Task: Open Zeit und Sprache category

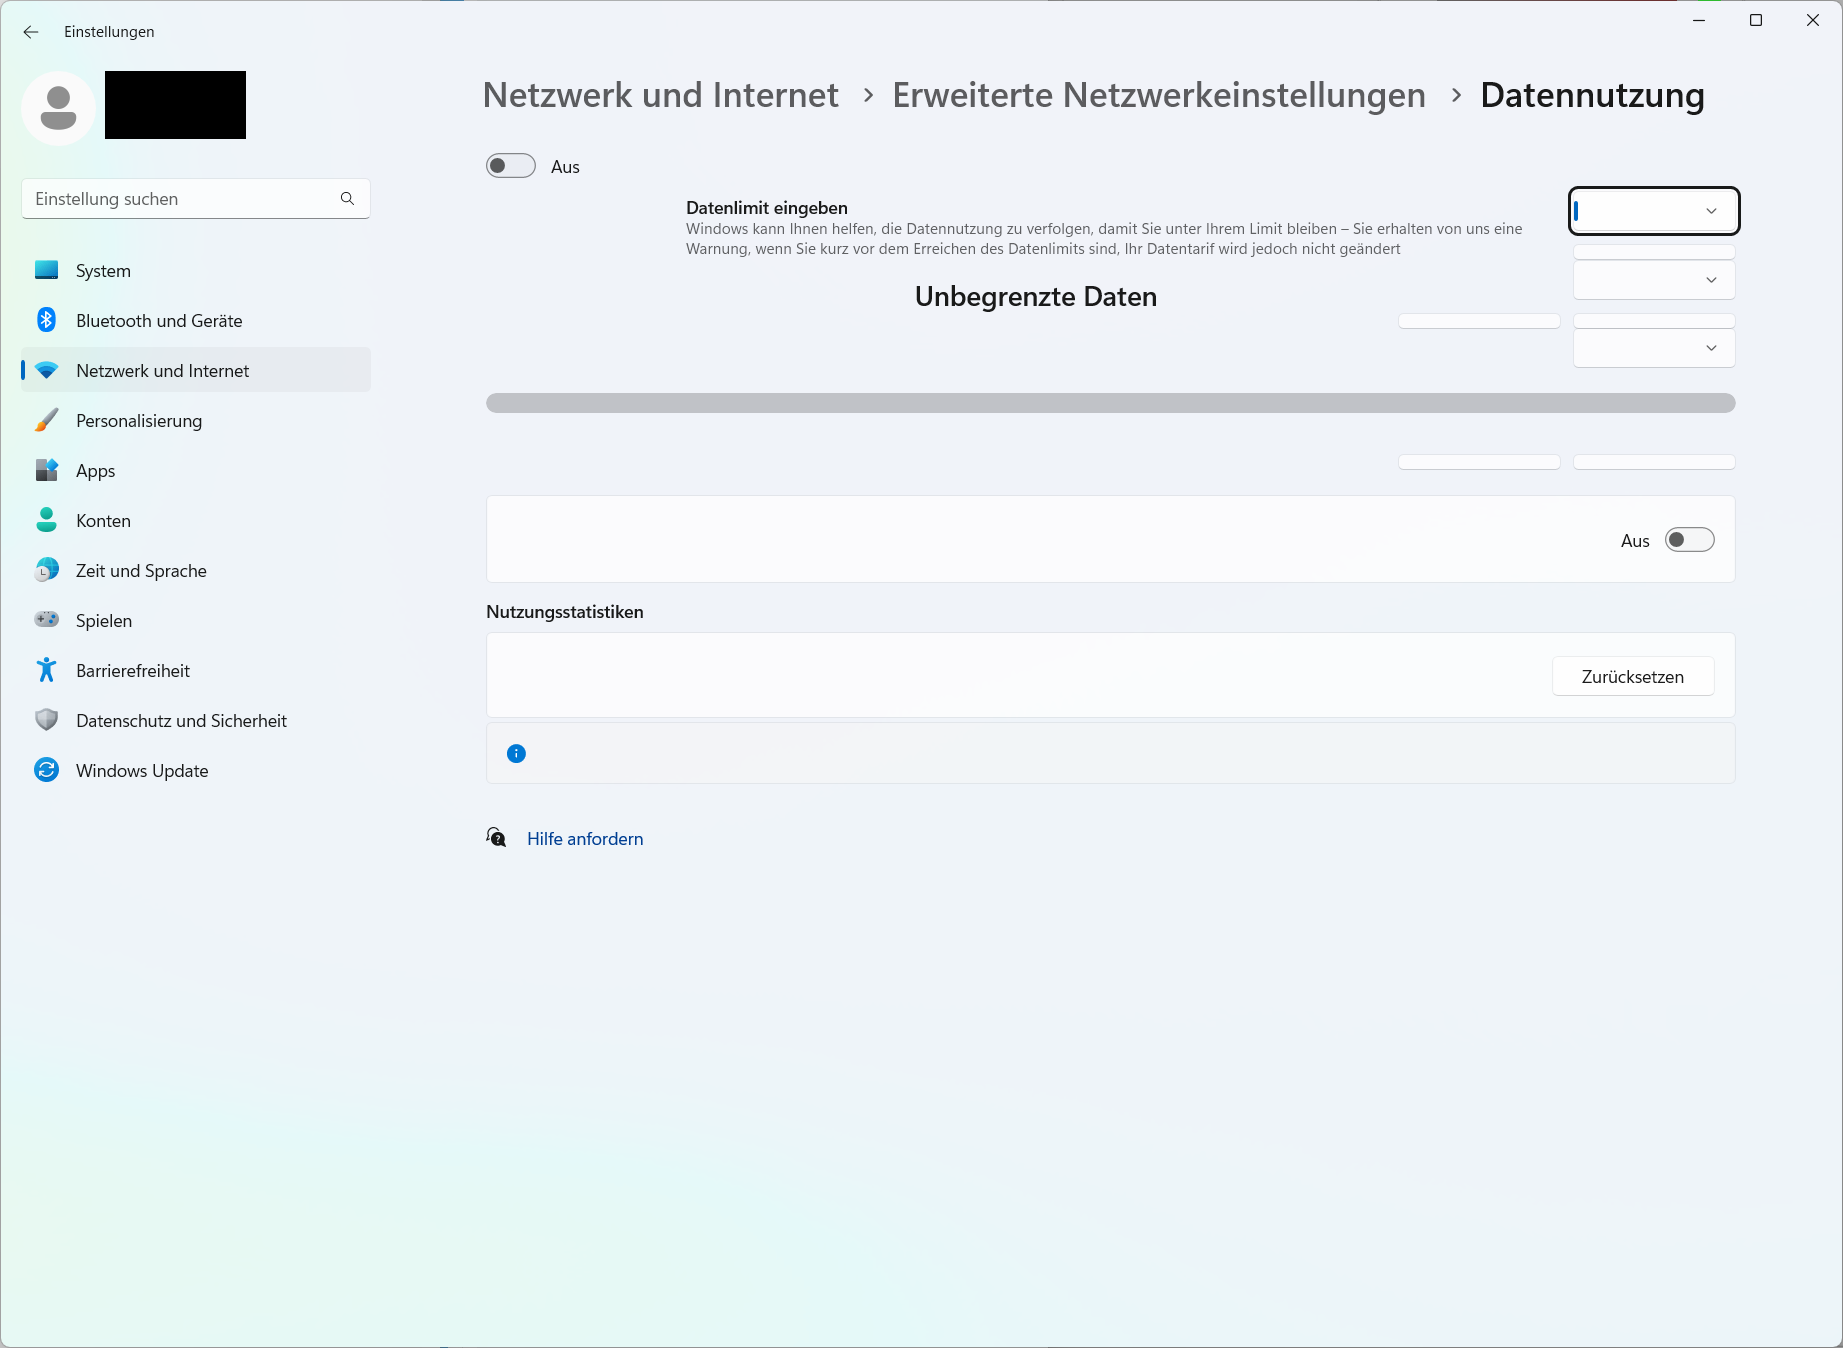Action: click(x=196, y=570)
